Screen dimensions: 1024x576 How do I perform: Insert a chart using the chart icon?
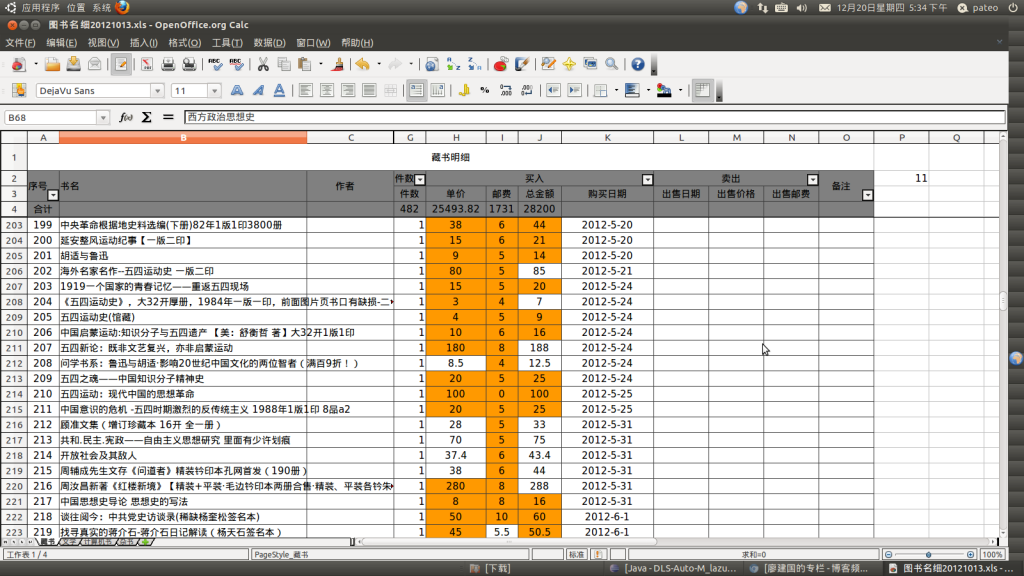[501, 64]
